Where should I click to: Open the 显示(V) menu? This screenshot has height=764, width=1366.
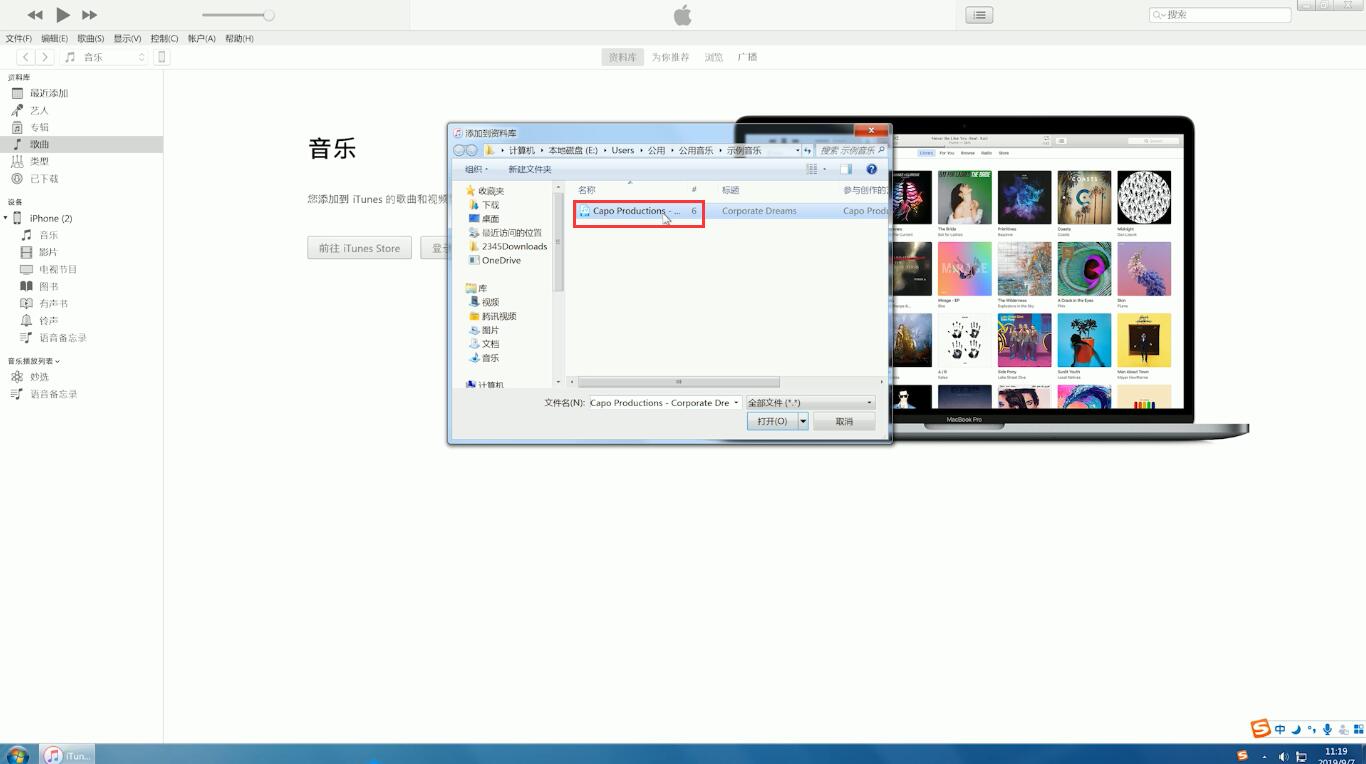(127, 38)
